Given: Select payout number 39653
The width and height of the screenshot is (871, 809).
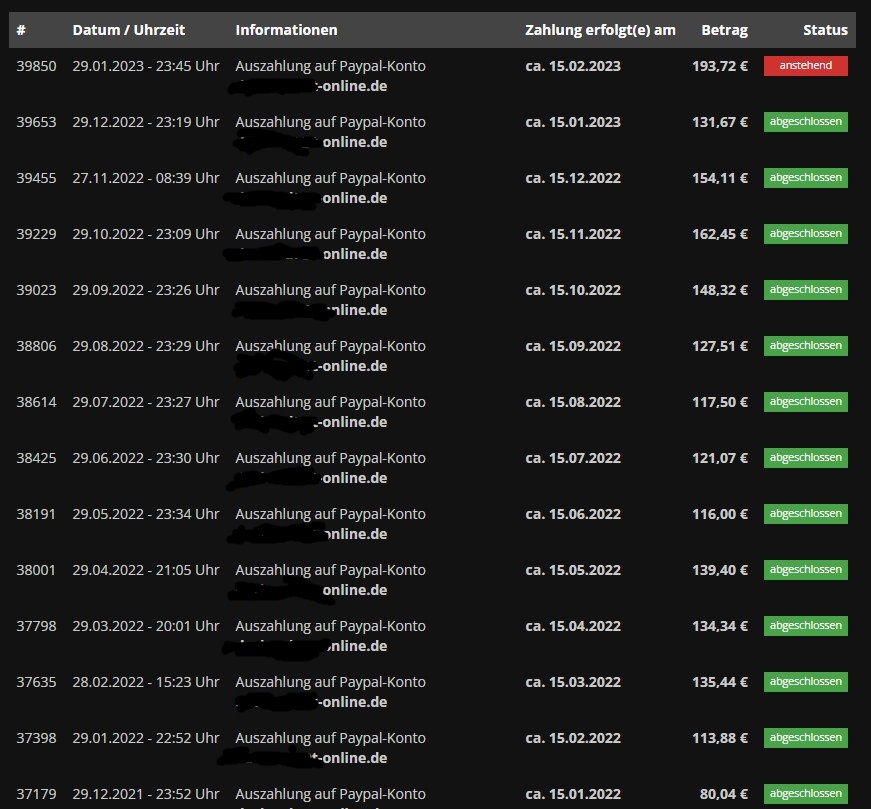Looking at the screenshot, I should click(36, 122).
